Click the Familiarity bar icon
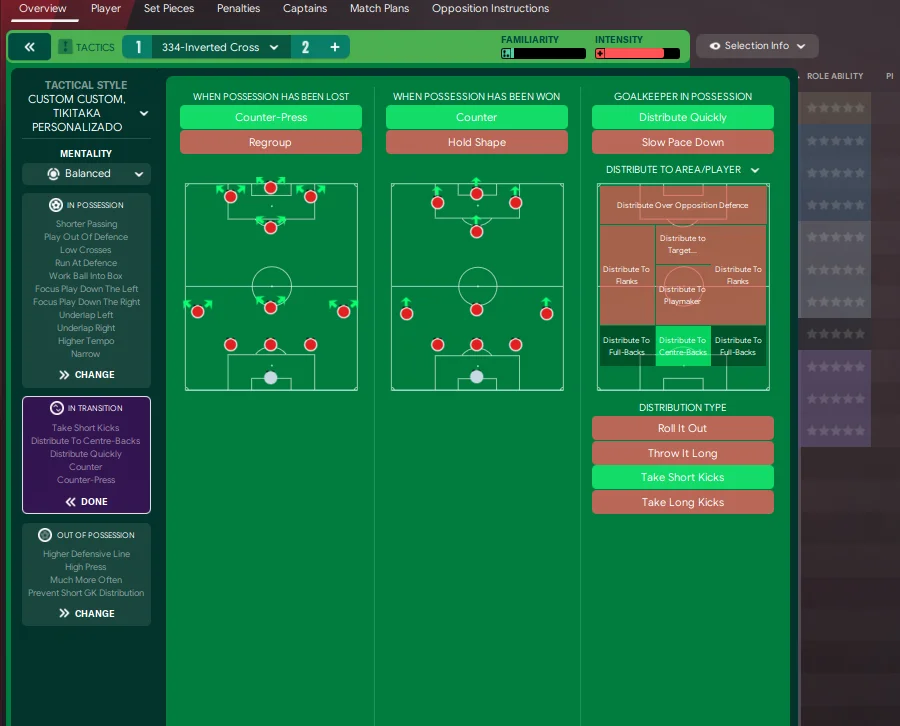This screenshot has width=900, height=726. pyautogui.click(x=507, y=54)
